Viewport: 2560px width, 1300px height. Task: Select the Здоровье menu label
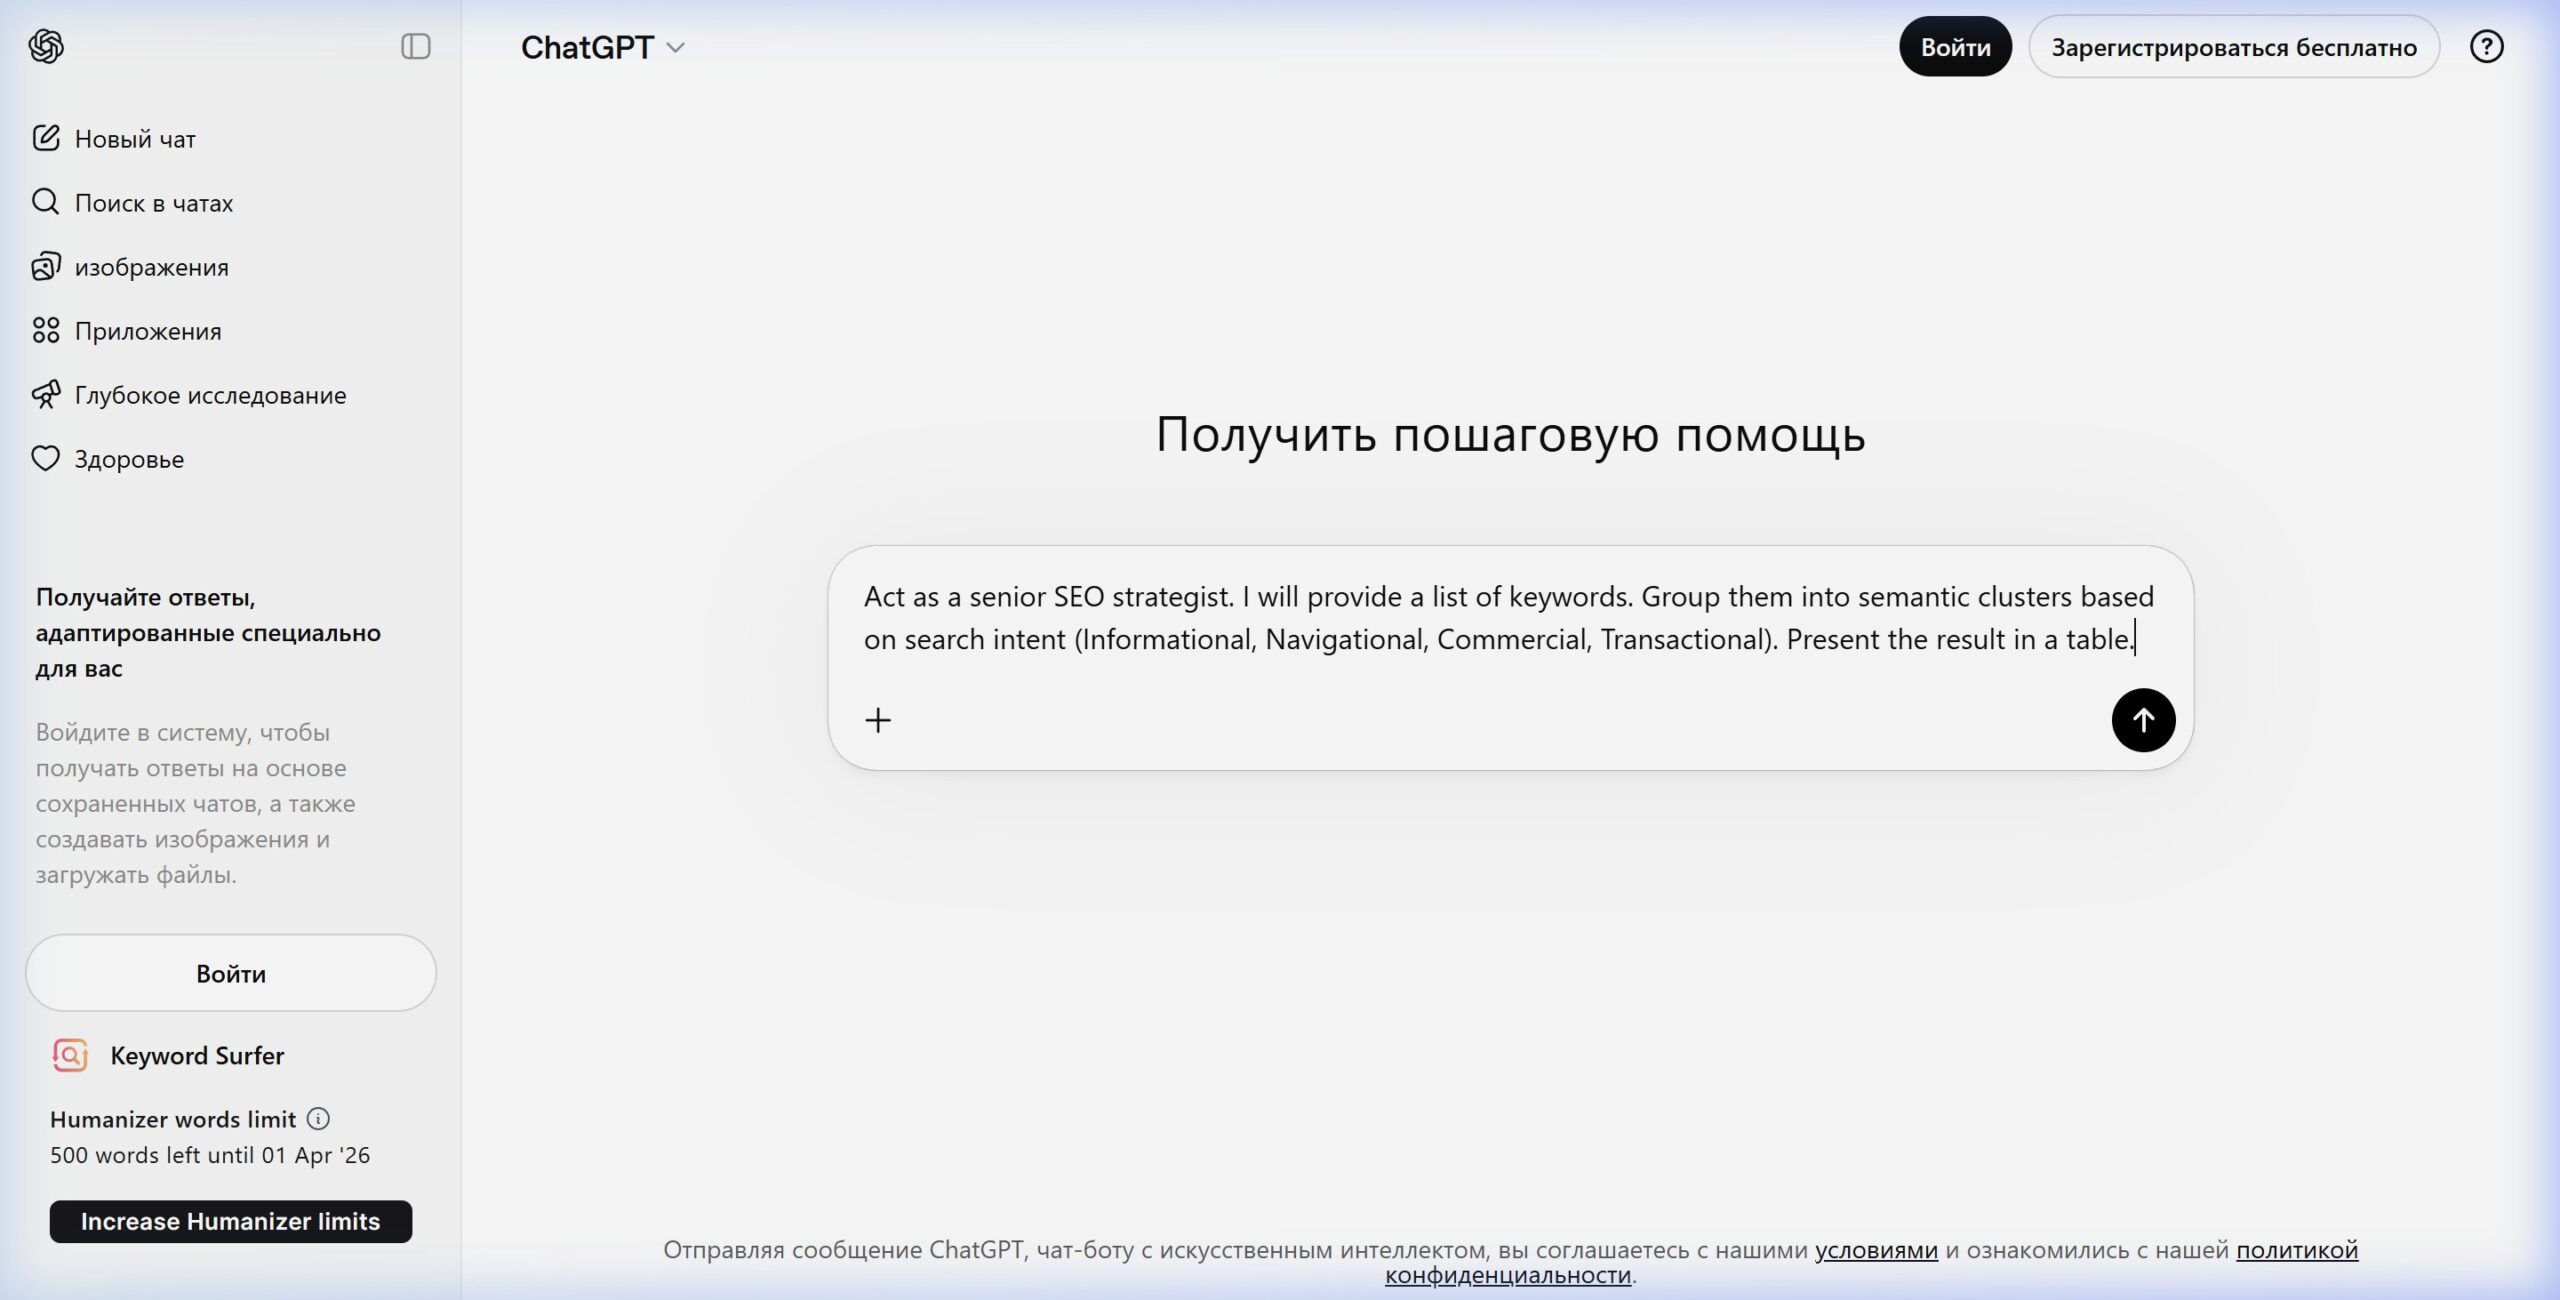(x=130, y=459)
